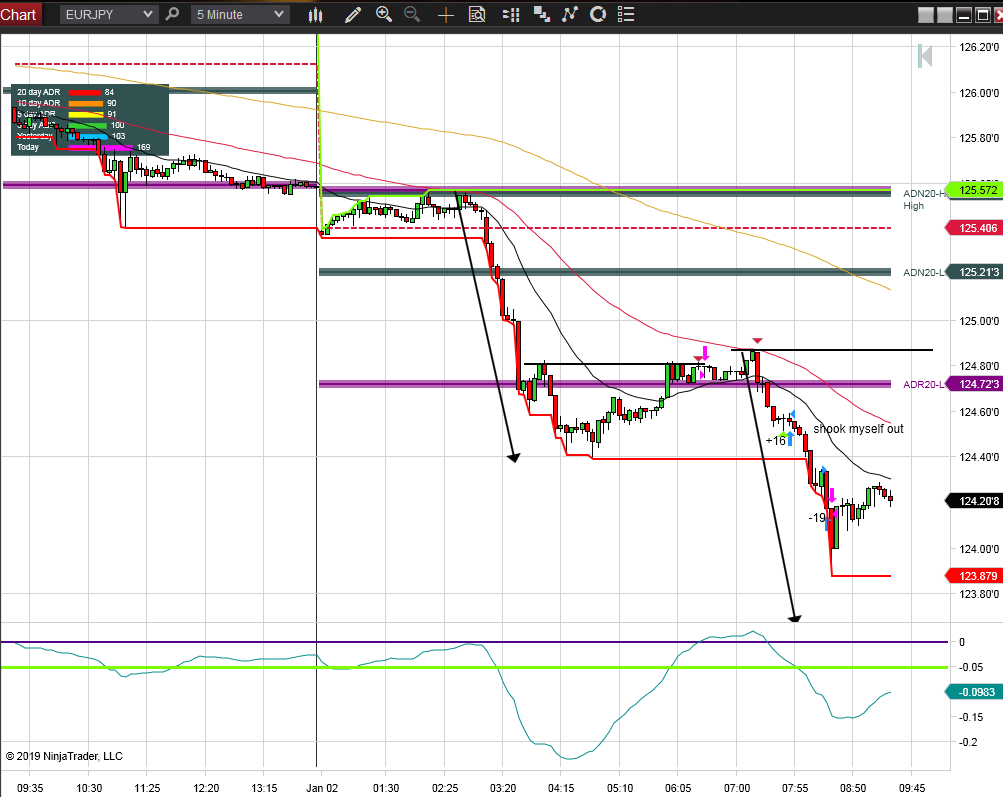Click the return-to-latest-bar arrow icon
Viewport: 1003px width, 797px height.
click(x=925, y=56)
